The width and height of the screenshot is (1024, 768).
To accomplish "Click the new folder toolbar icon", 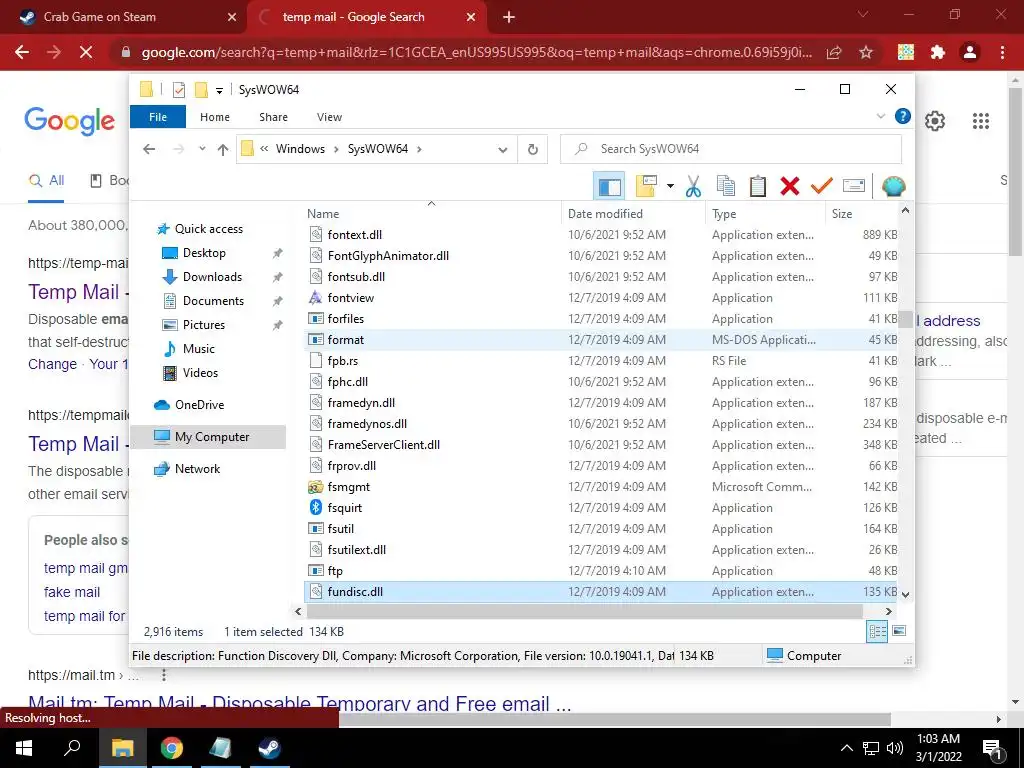I will point(646,186).
